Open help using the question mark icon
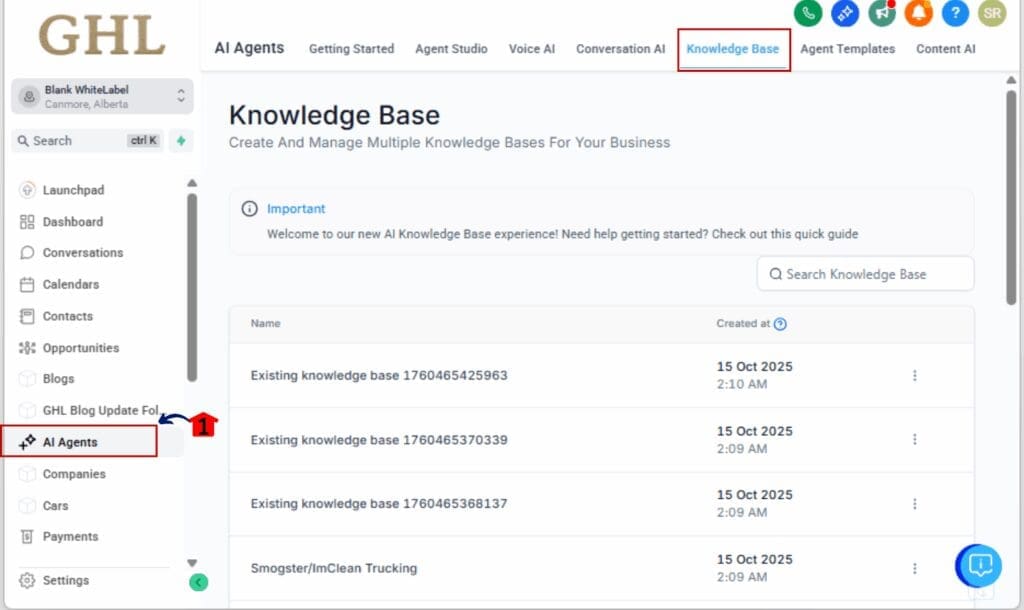1024x610 pixels. [x=955, y=15]
